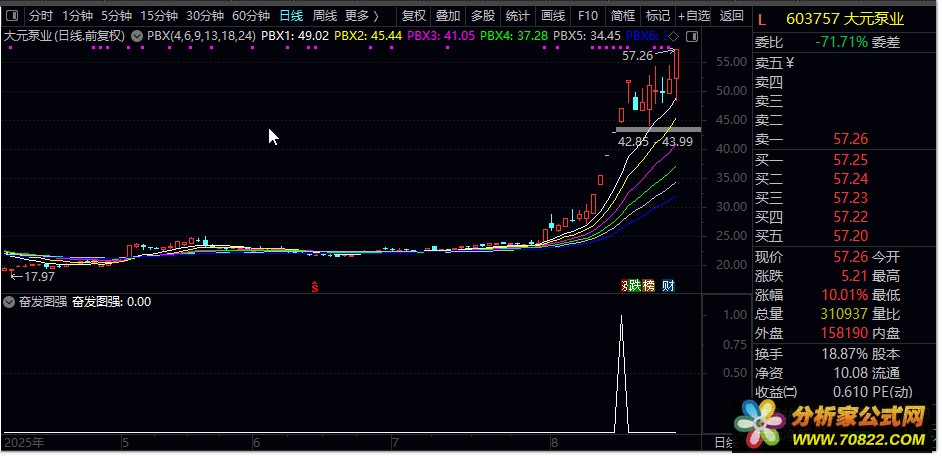Click the 大元泵业(日线.前复权) chart title

pos(64,36)
